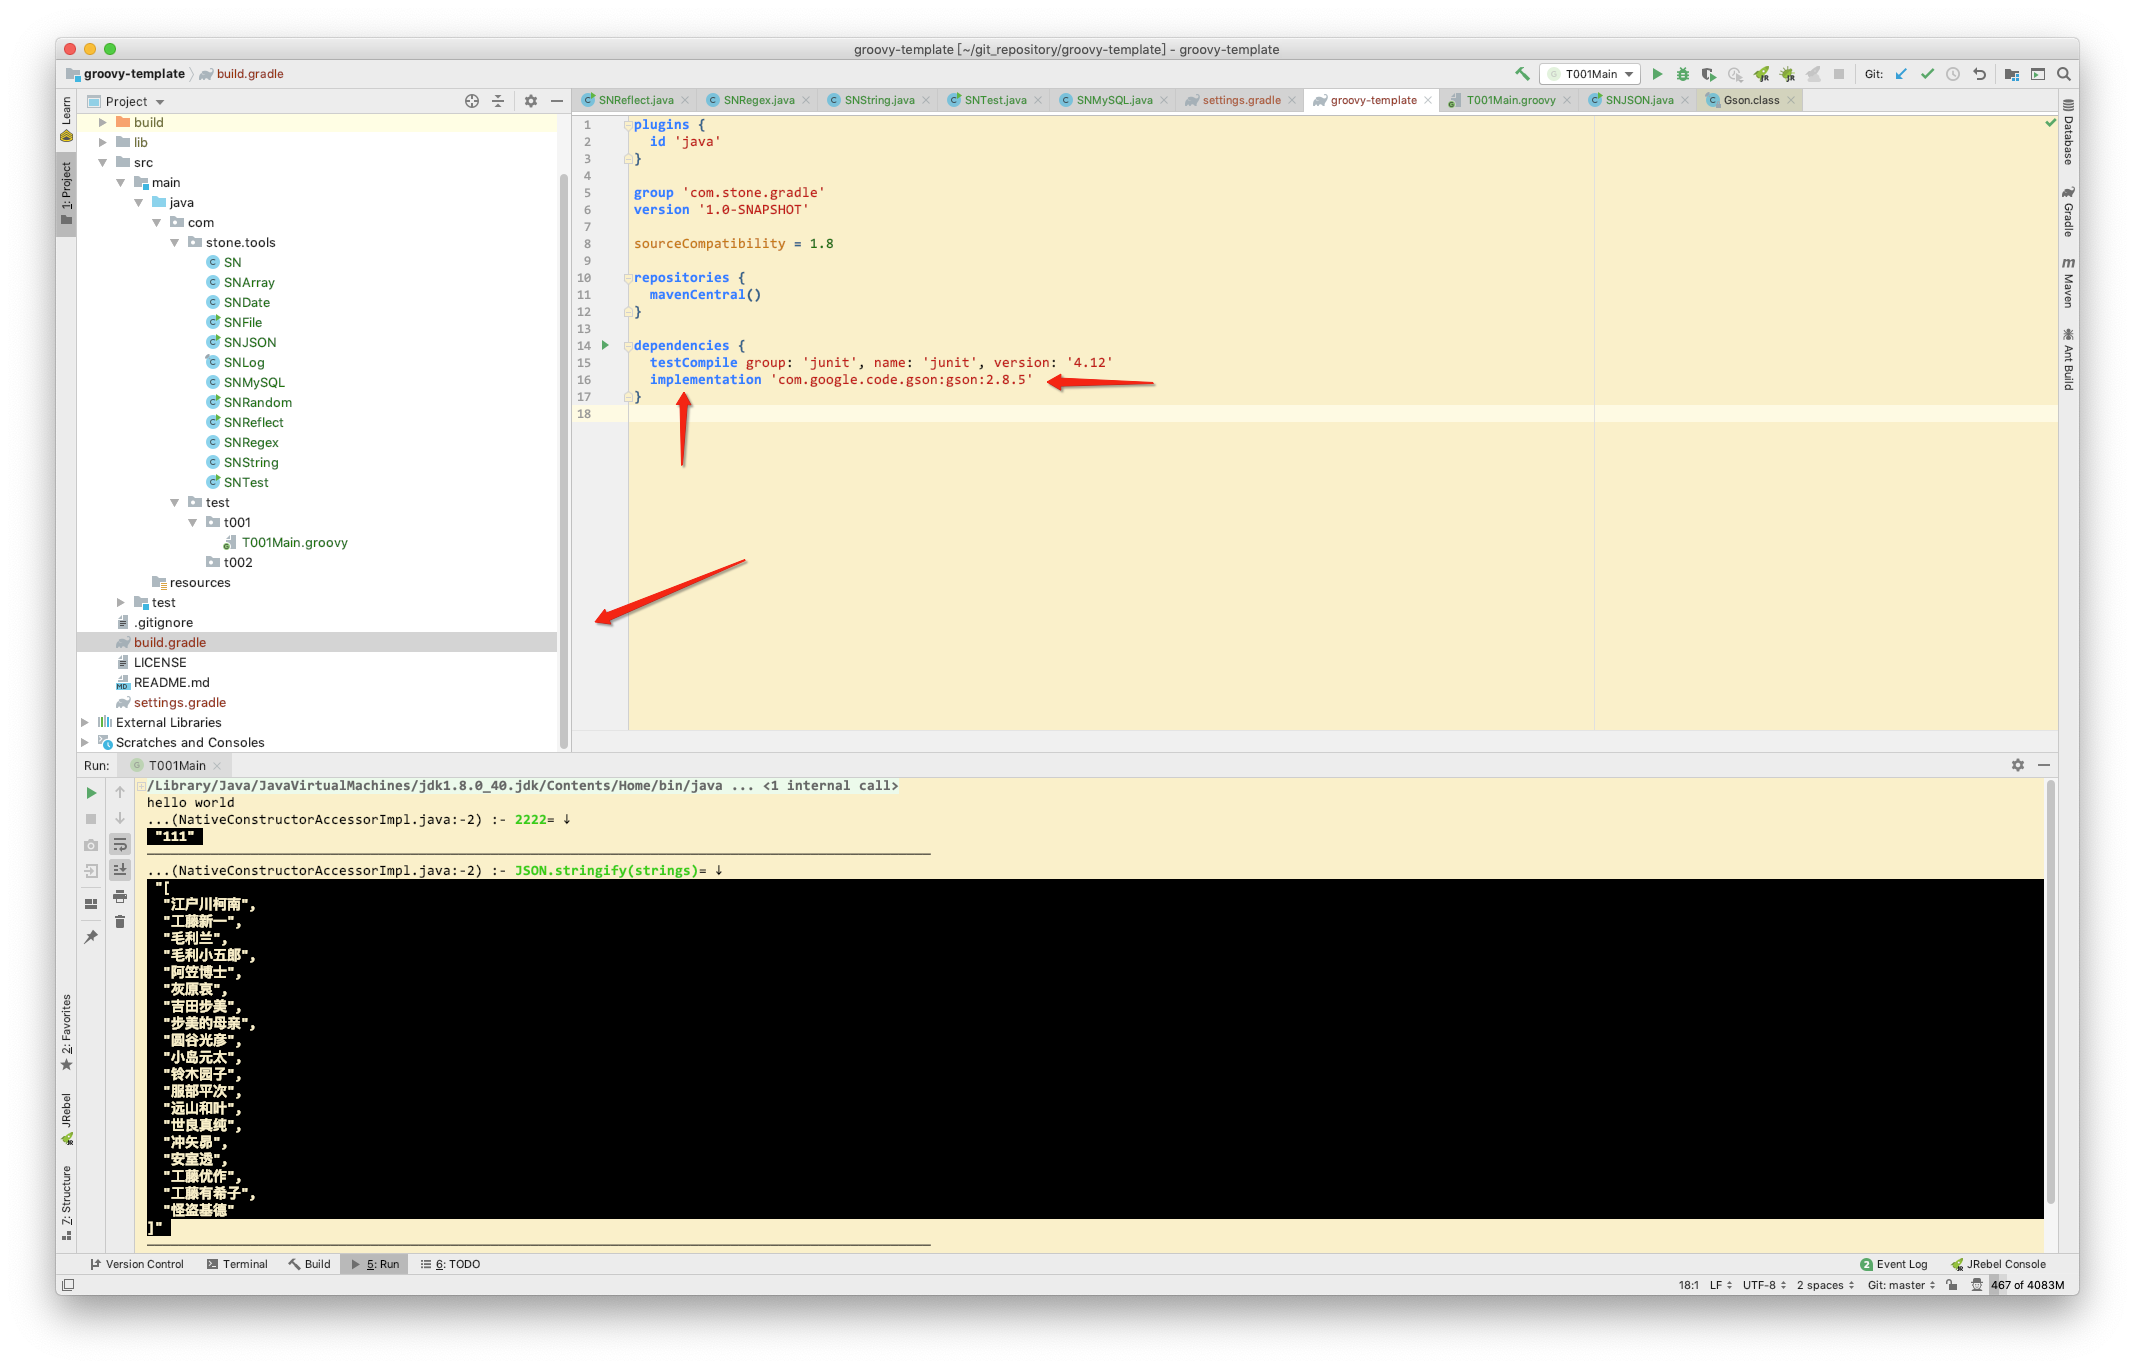Open Build tool window tab
2135x1369 pixels.
click(309, 1264)
